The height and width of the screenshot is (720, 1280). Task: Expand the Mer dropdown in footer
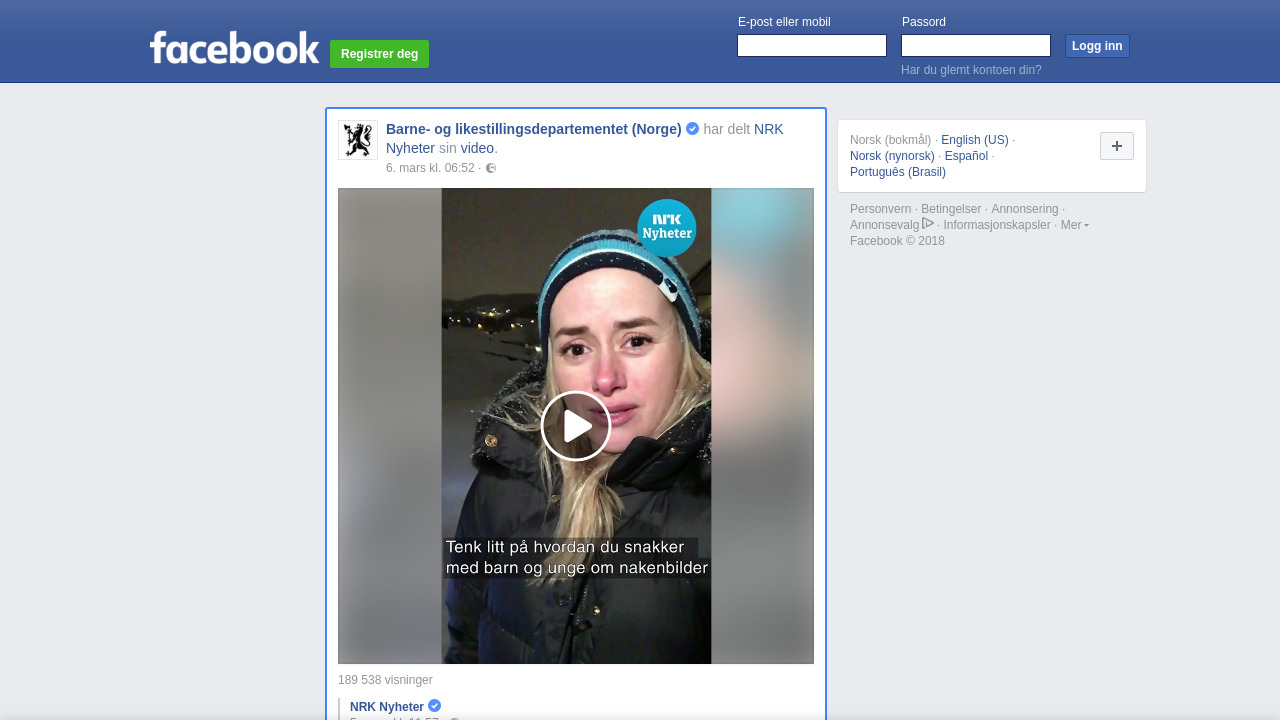pos(1075,225)
